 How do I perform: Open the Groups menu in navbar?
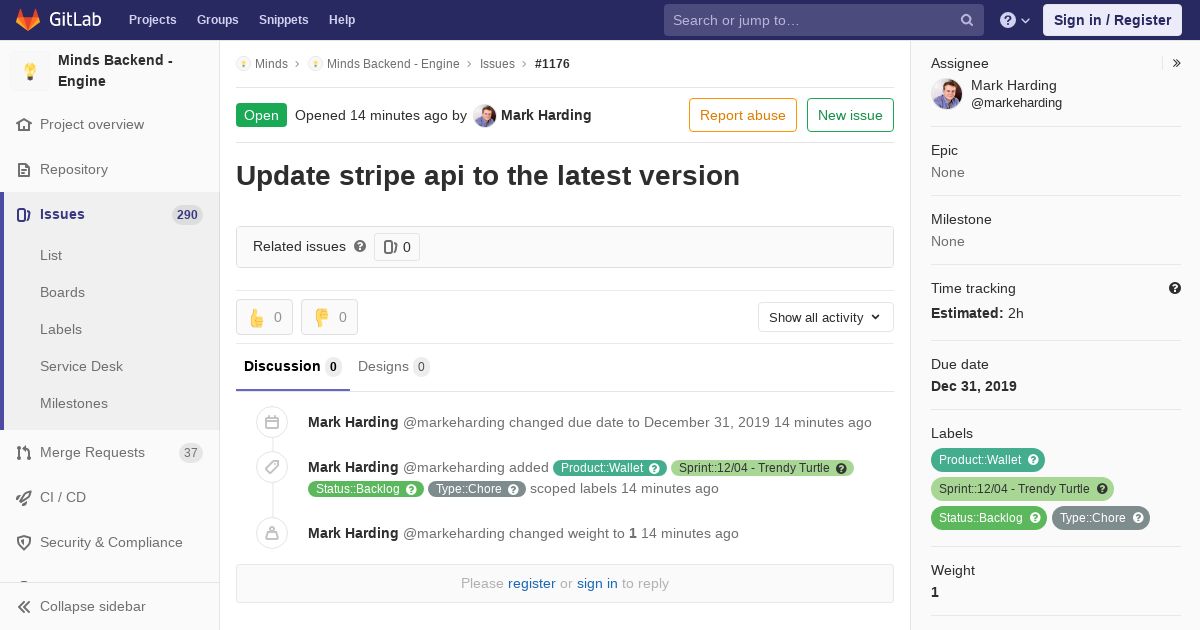[x=217, y=20]
